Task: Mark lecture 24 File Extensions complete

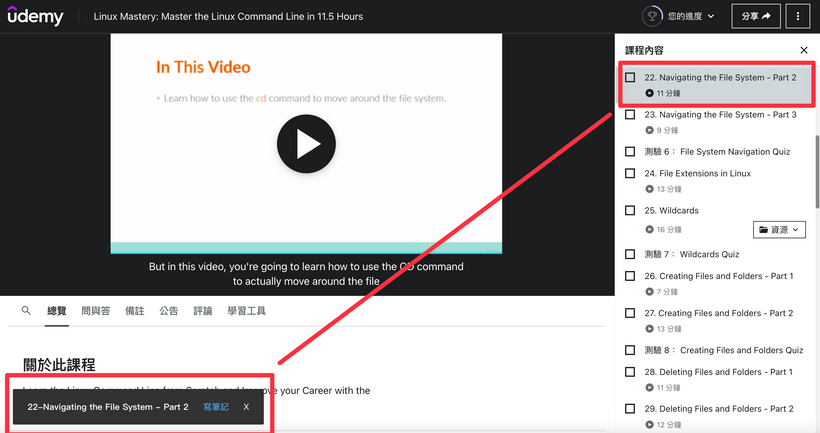Action: click(x=630, y=173)
